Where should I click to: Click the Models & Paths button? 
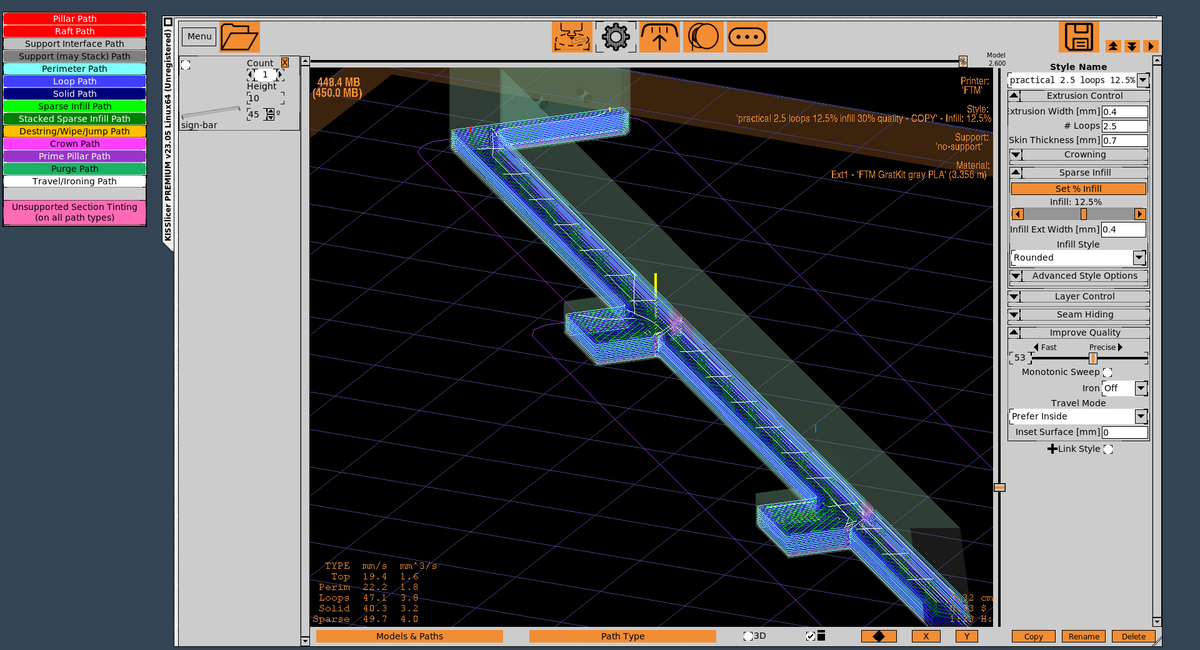(x=409, y=636)
